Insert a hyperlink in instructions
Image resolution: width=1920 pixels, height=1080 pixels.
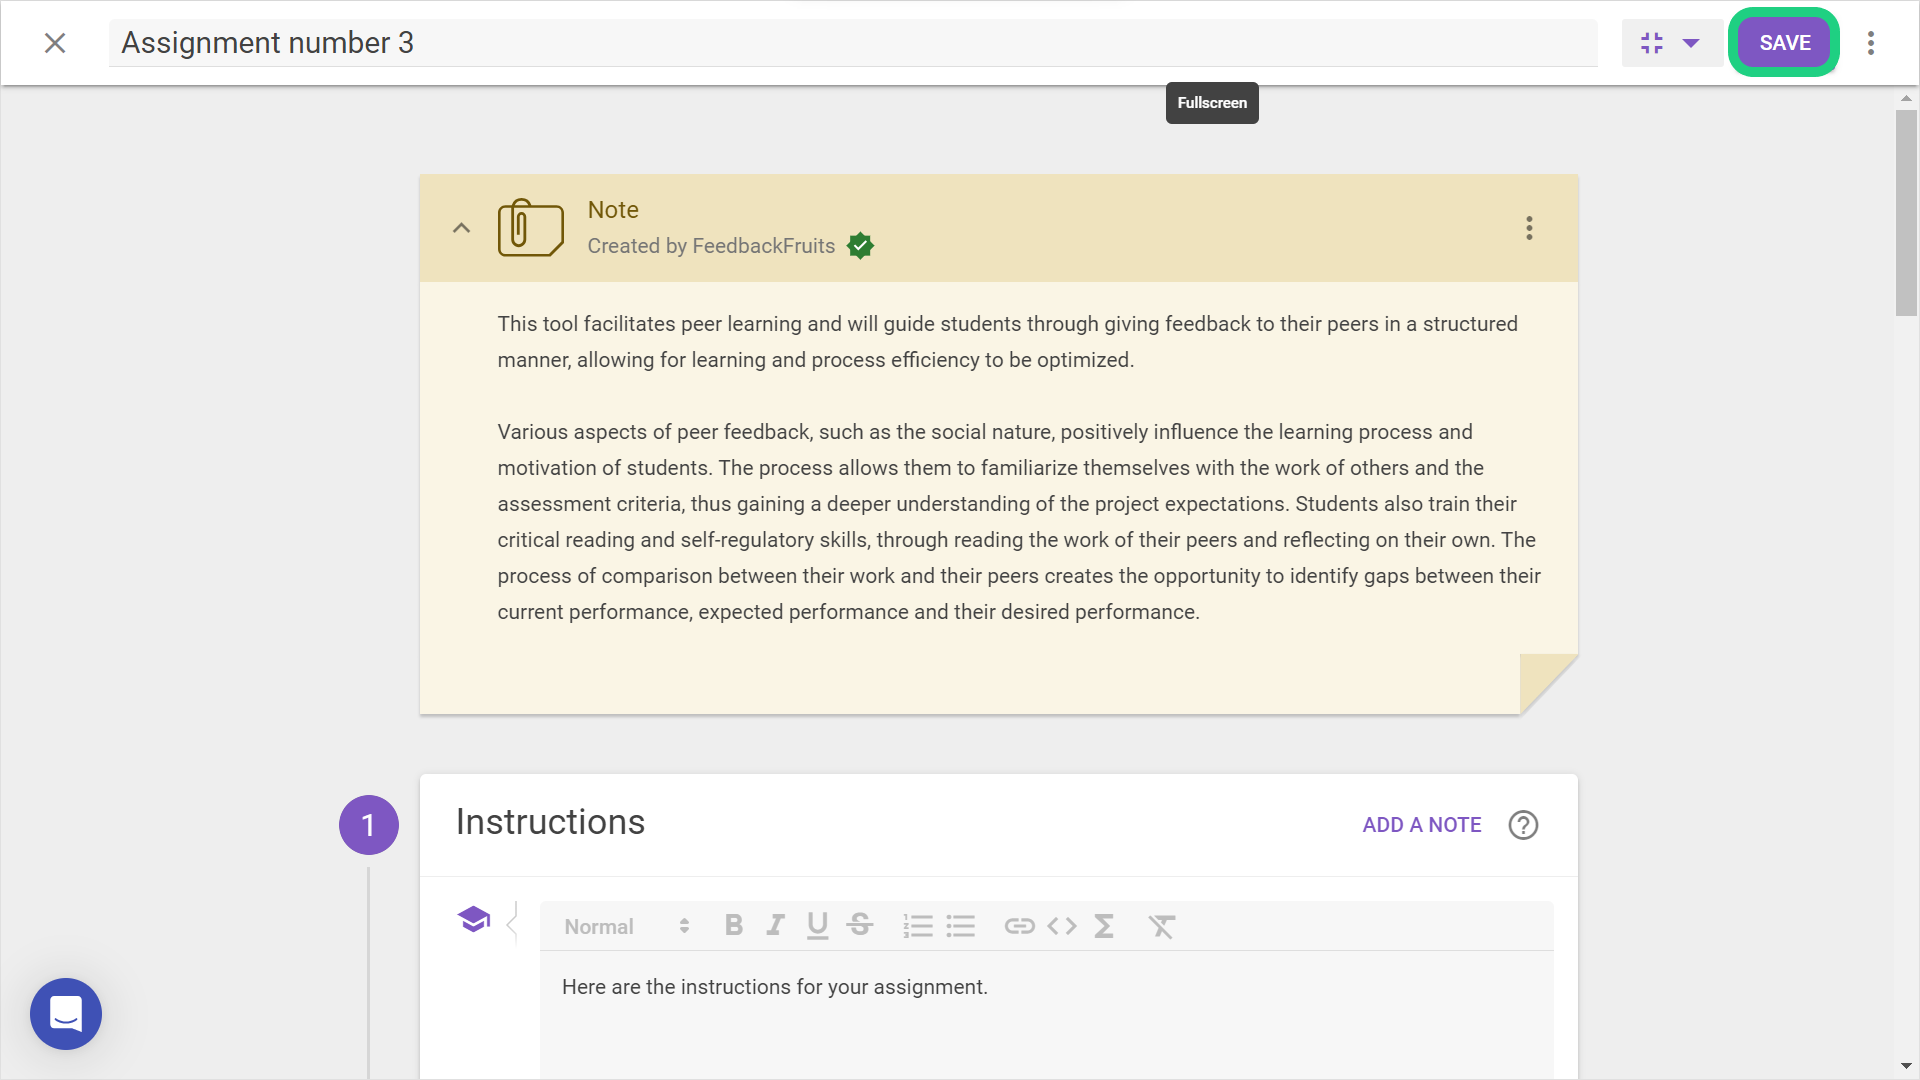[x=1019, y=926]
